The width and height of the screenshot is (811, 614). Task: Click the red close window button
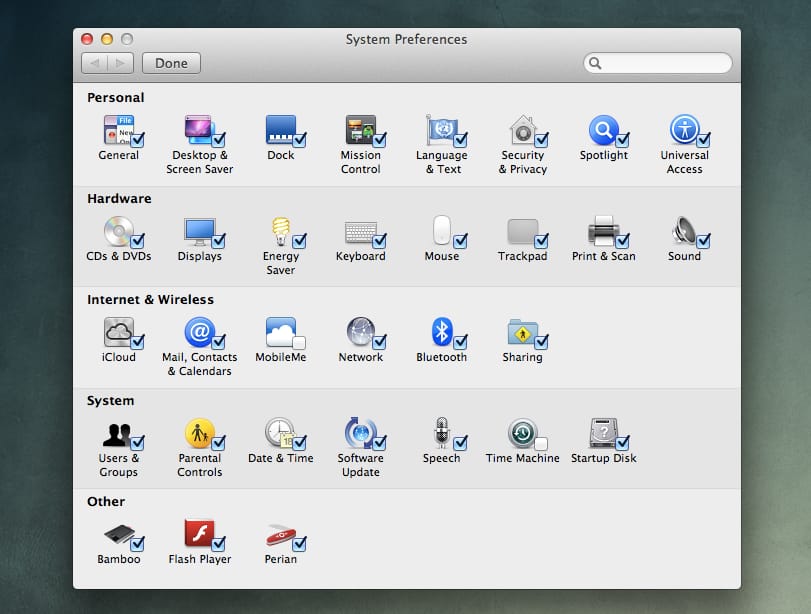(87, 39)
